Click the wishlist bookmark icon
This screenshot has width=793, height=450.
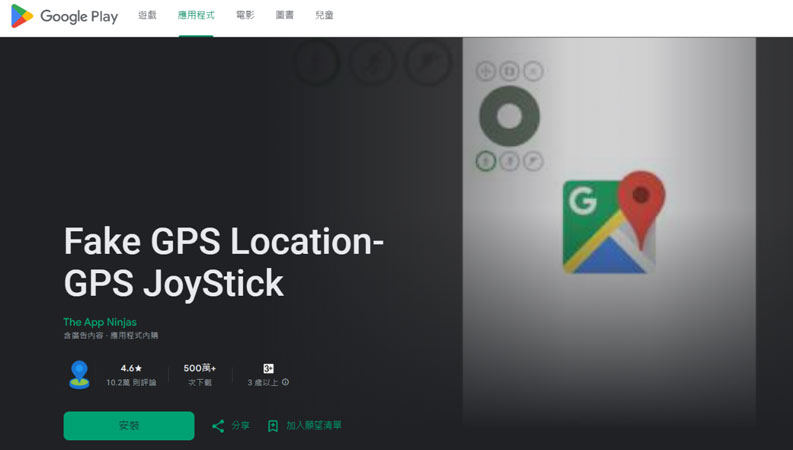pos(273,426)
